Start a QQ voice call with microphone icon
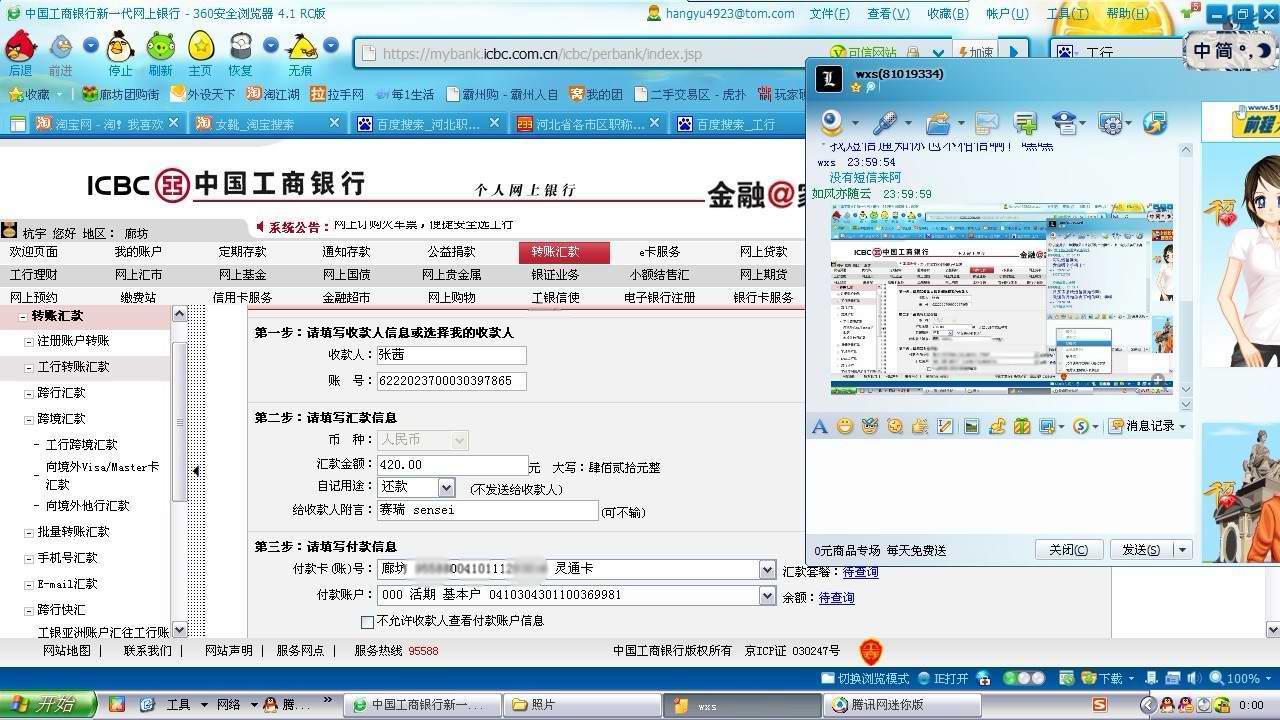The width and height of the screenshot is (1280, 720). (885, 123)
